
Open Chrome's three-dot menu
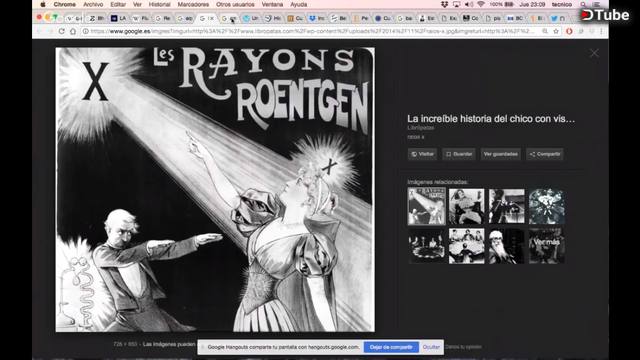(x=601, y=31)
